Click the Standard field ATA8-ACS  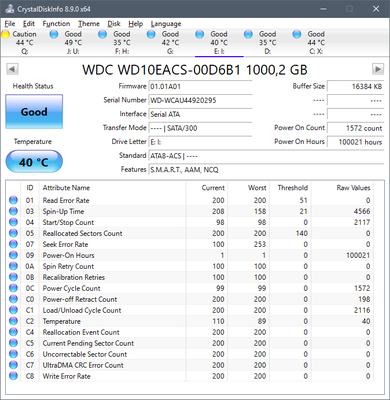pos(266,156)
